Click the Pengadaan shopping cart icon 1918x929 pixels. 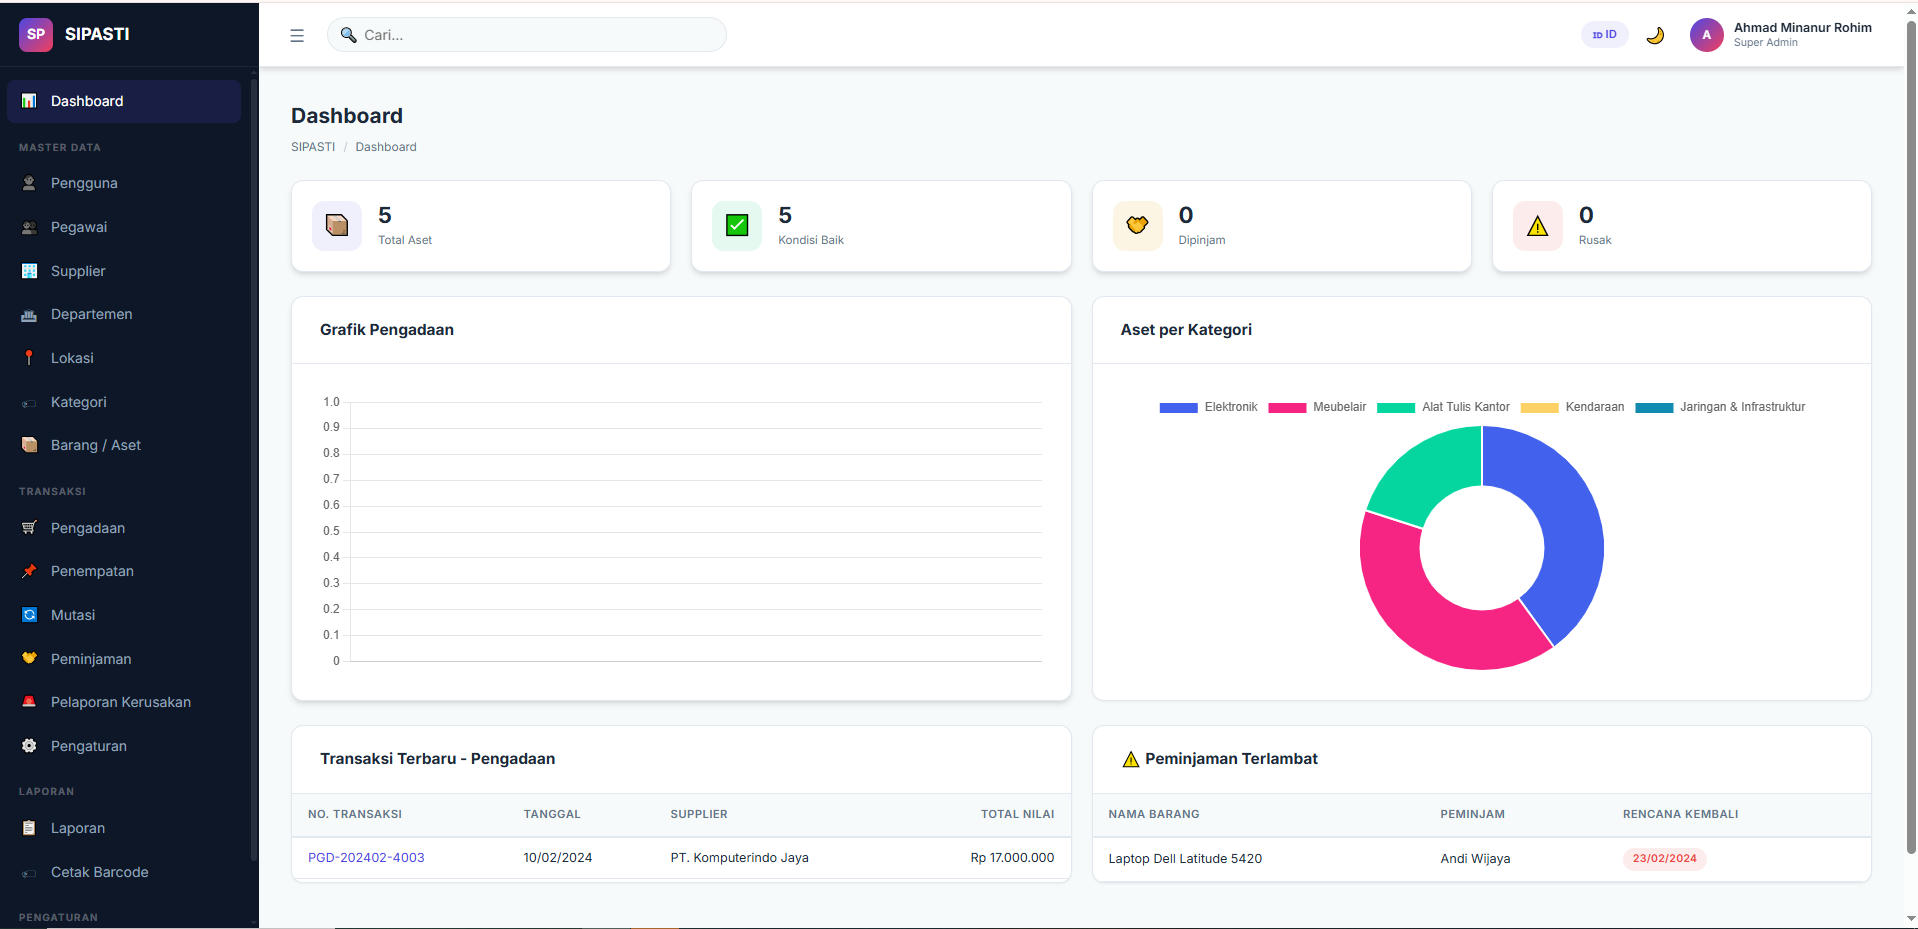(29, 528)
